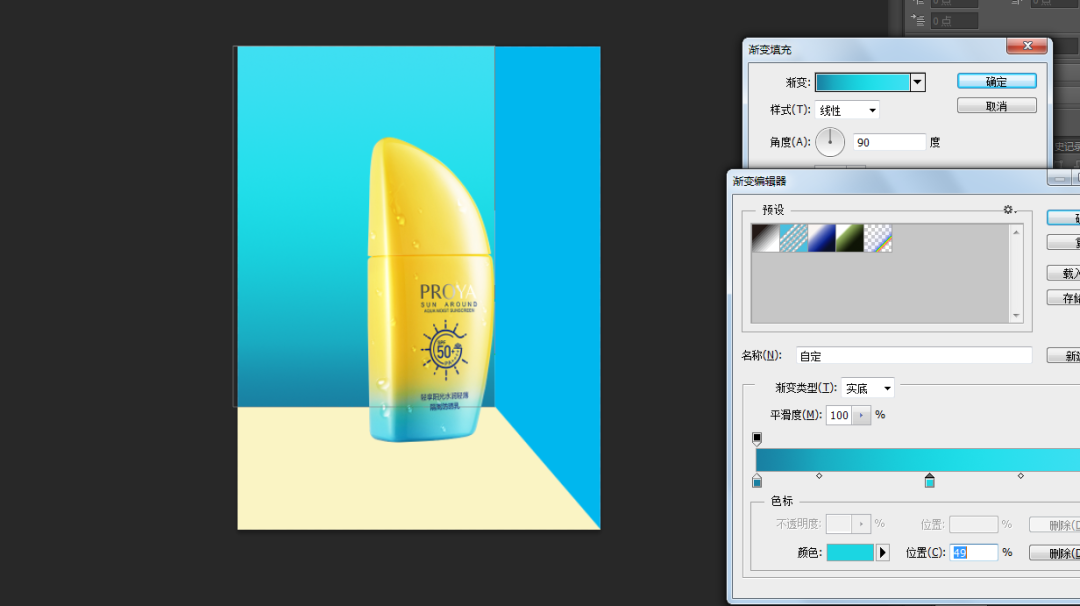Click the top-left opacity stop marker

pos(757,438)
